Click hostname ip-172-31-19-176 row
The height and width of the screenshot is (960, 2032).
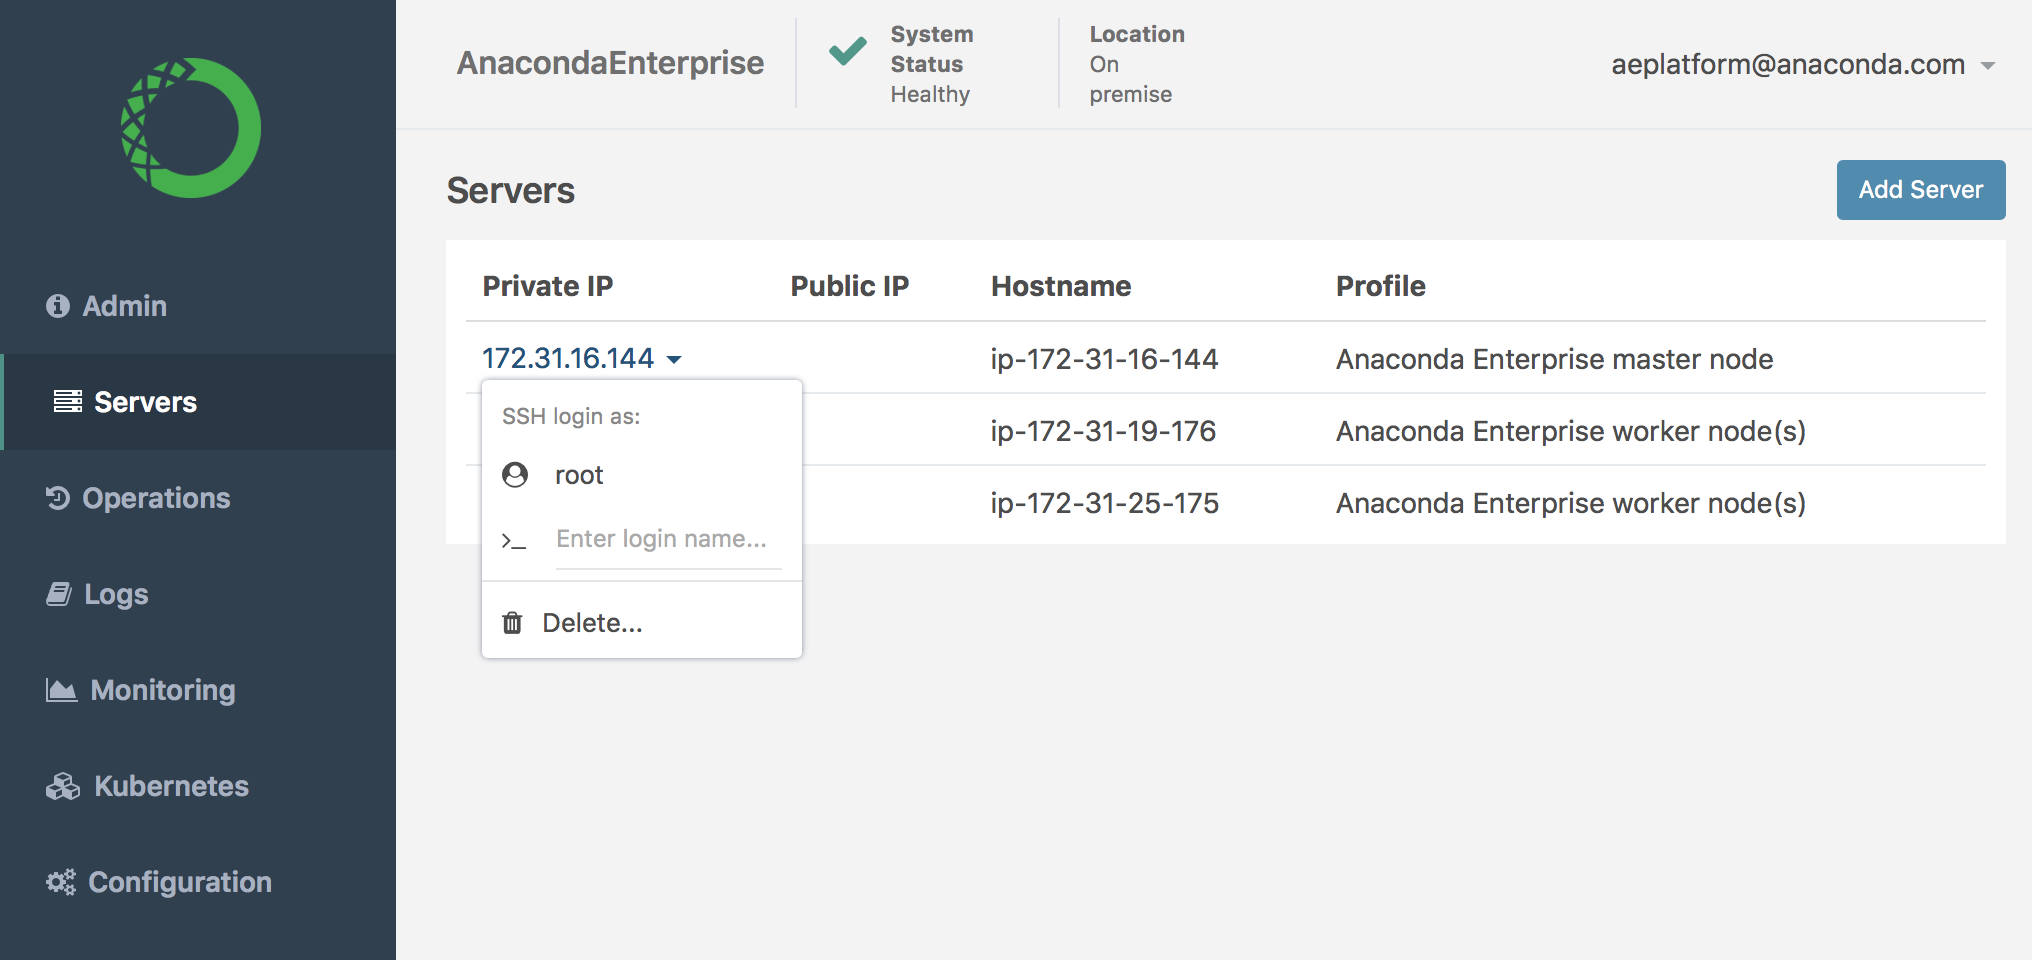click(x=1103, y=431)
